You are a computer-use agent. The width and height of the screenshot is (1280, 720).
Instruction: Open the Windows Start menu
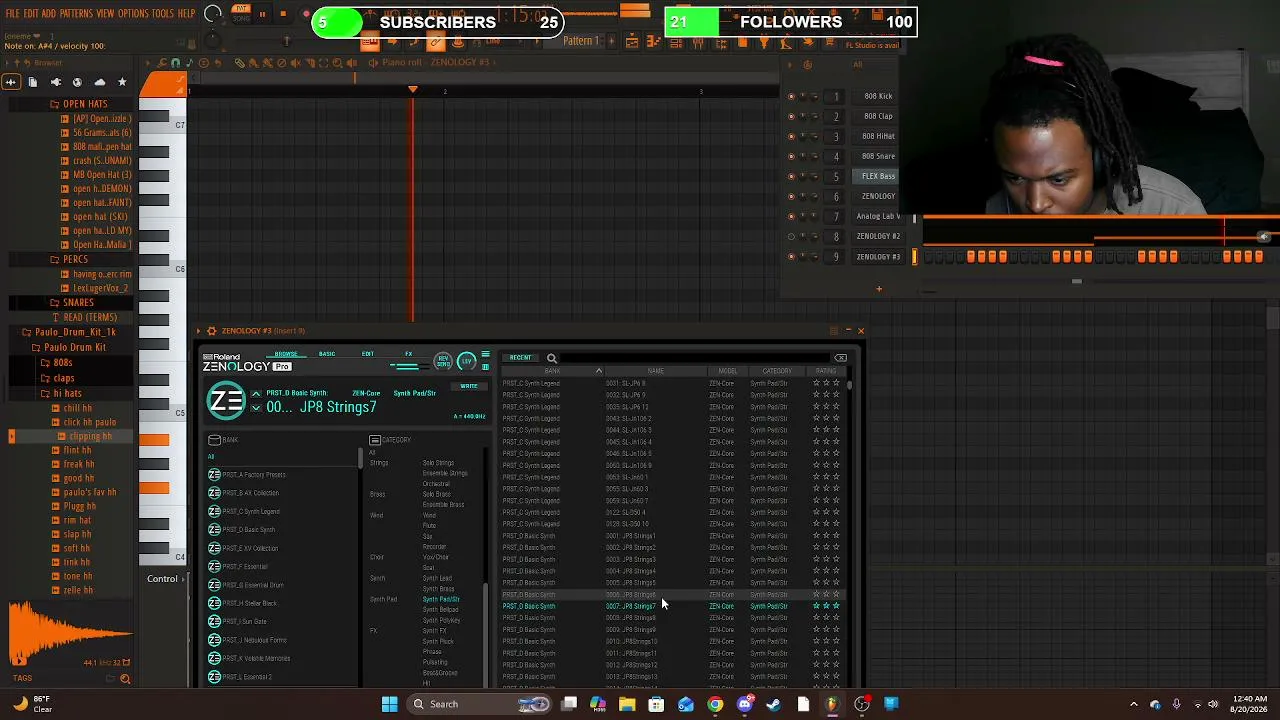(x=389, y=704)
